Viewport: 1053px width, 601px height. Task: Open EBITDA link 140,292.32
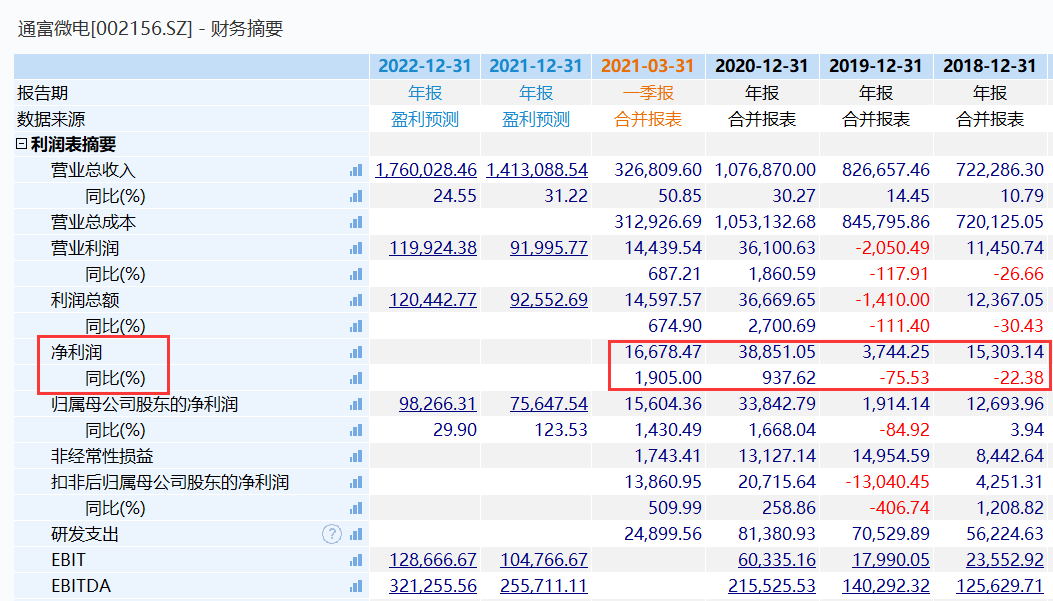coord(886,586)
